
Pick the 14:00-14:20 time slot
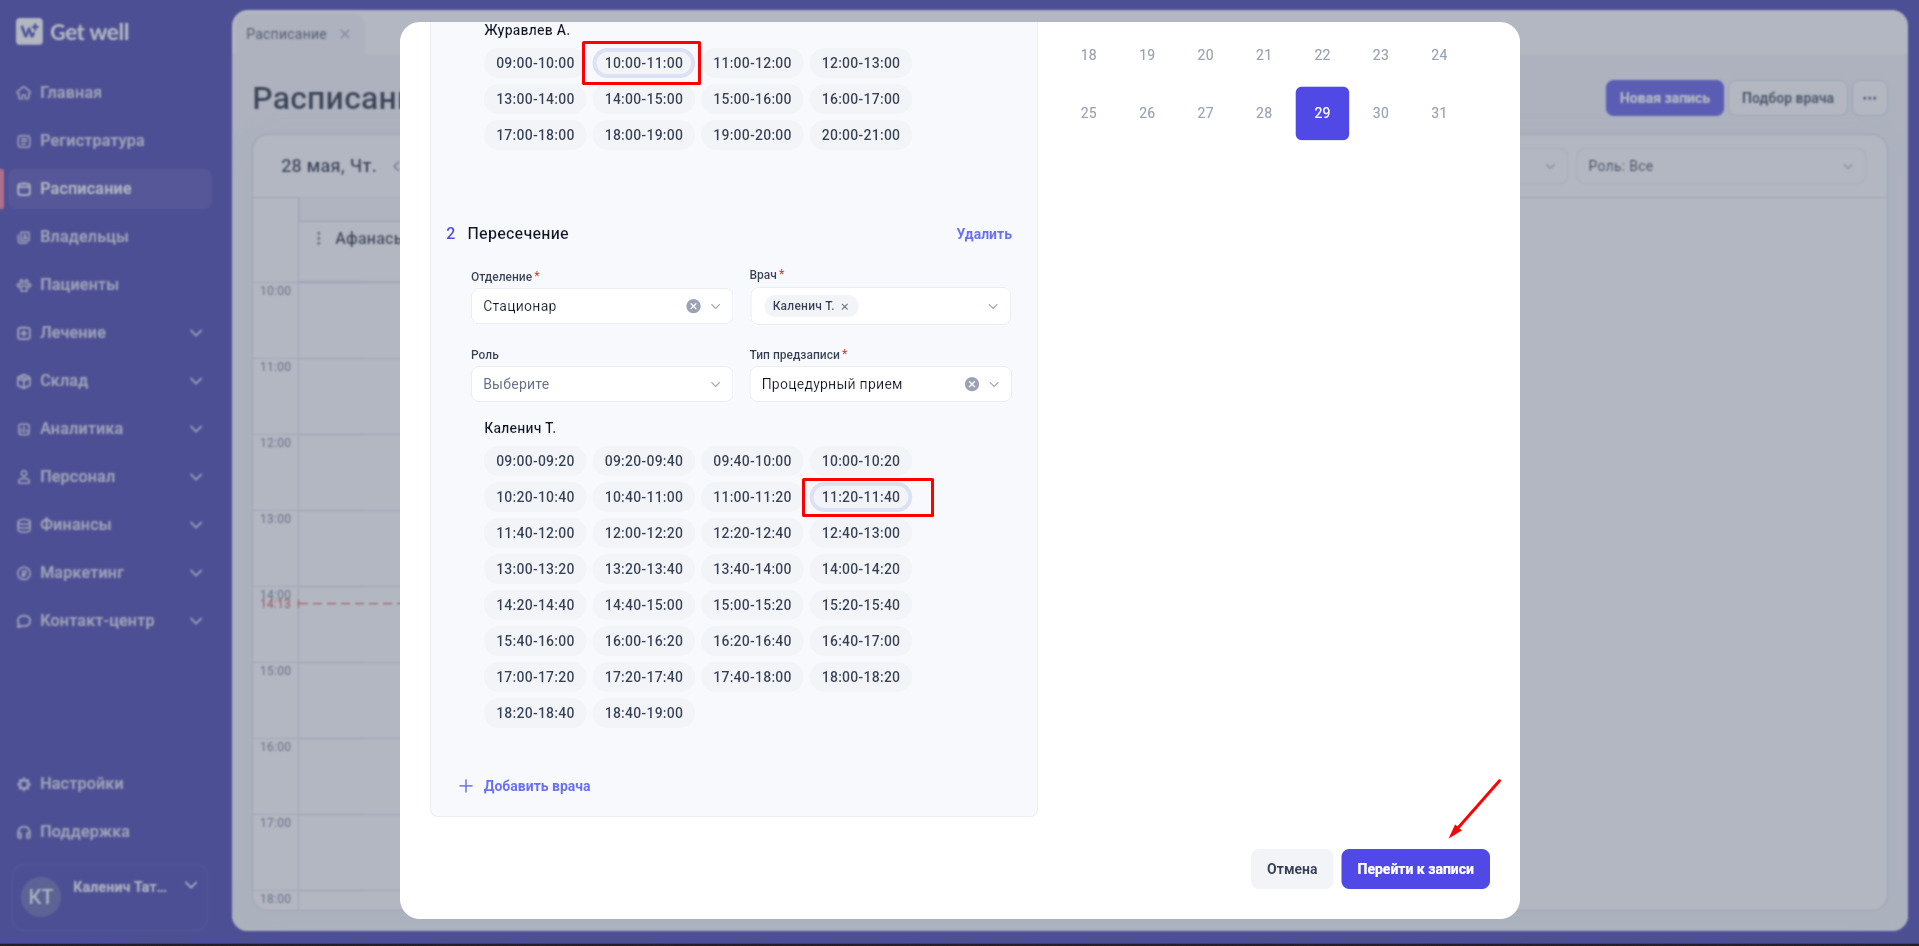[860, 569]
